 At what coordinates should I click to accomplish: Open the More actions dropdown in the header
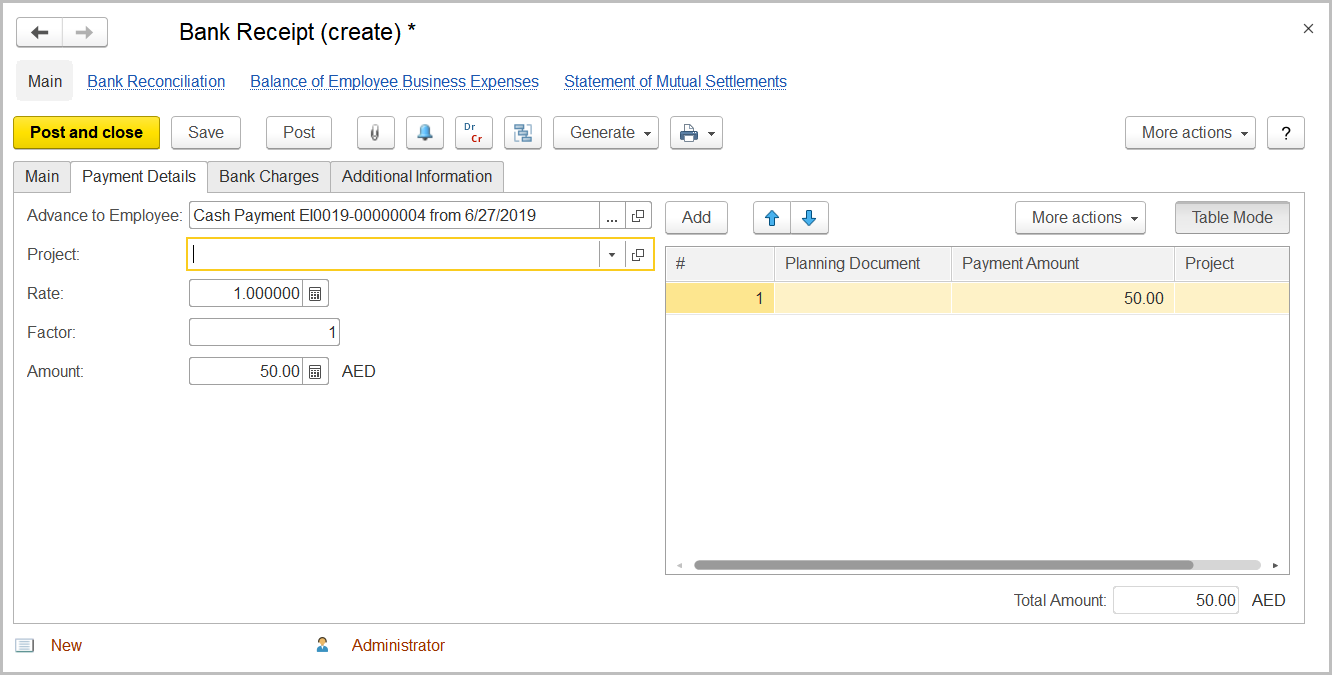click(x=1189, y=132)
